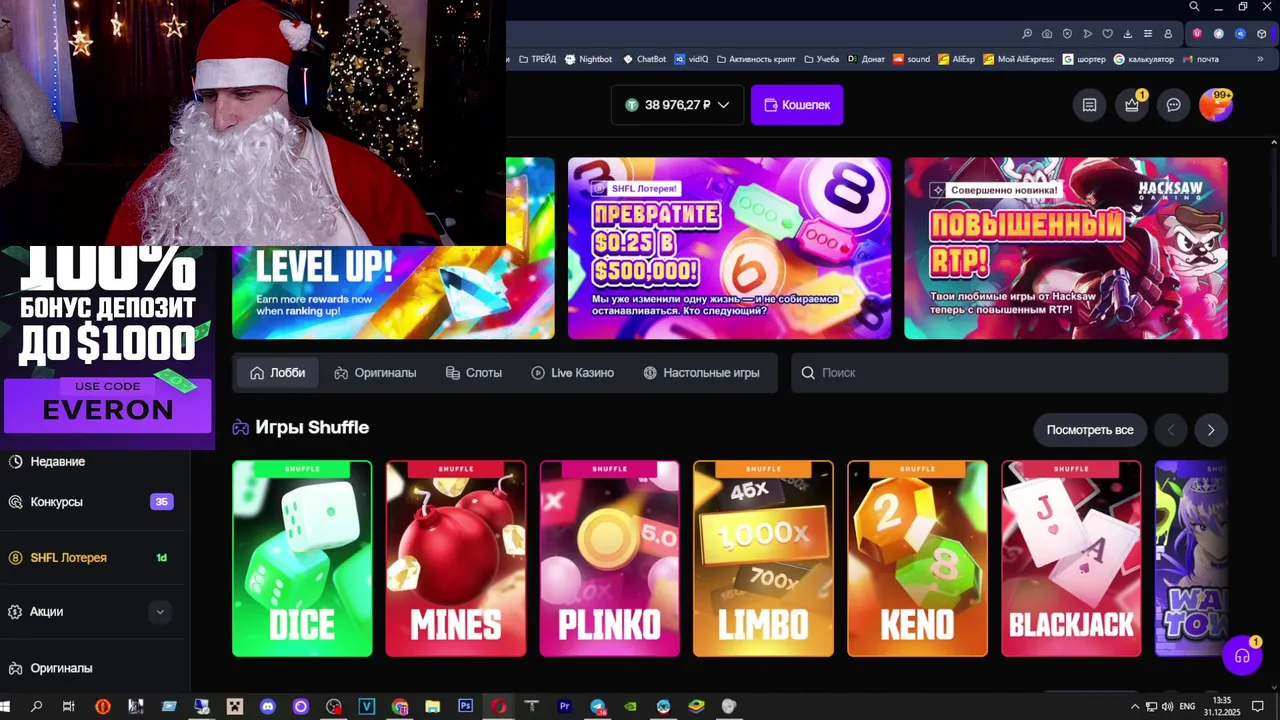Click the browser snapshot camera icon
The height and width of the screenshot is (720, 1280).
tap(1047, 34)
